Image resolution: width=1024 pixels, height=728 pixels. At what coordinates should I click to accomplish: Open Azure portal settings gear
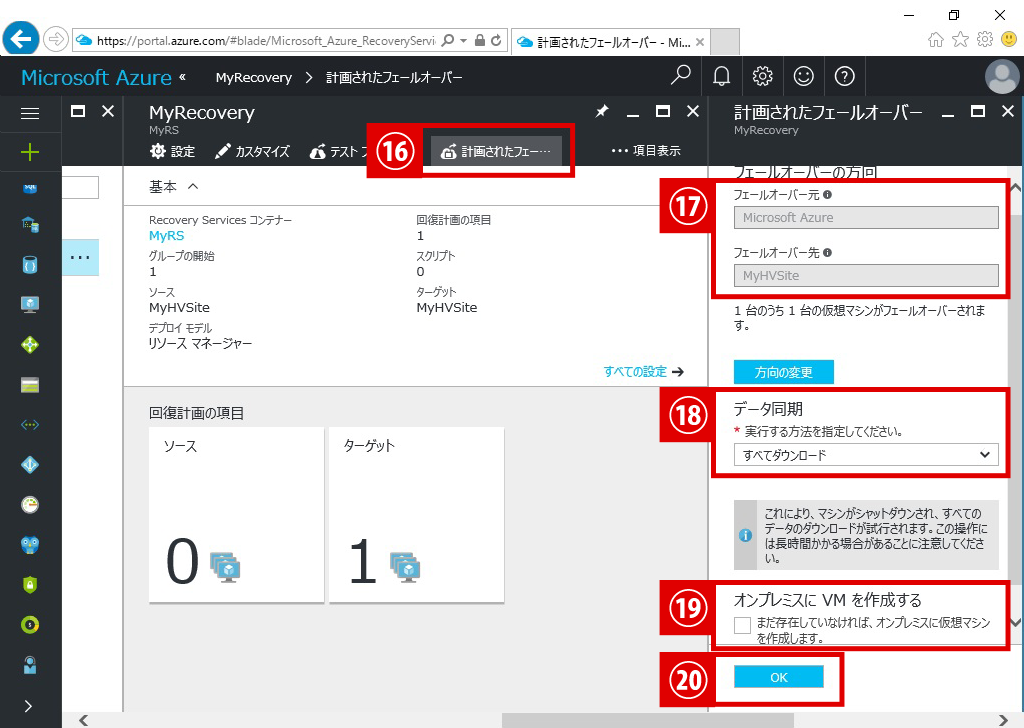[x=762, y=76]
